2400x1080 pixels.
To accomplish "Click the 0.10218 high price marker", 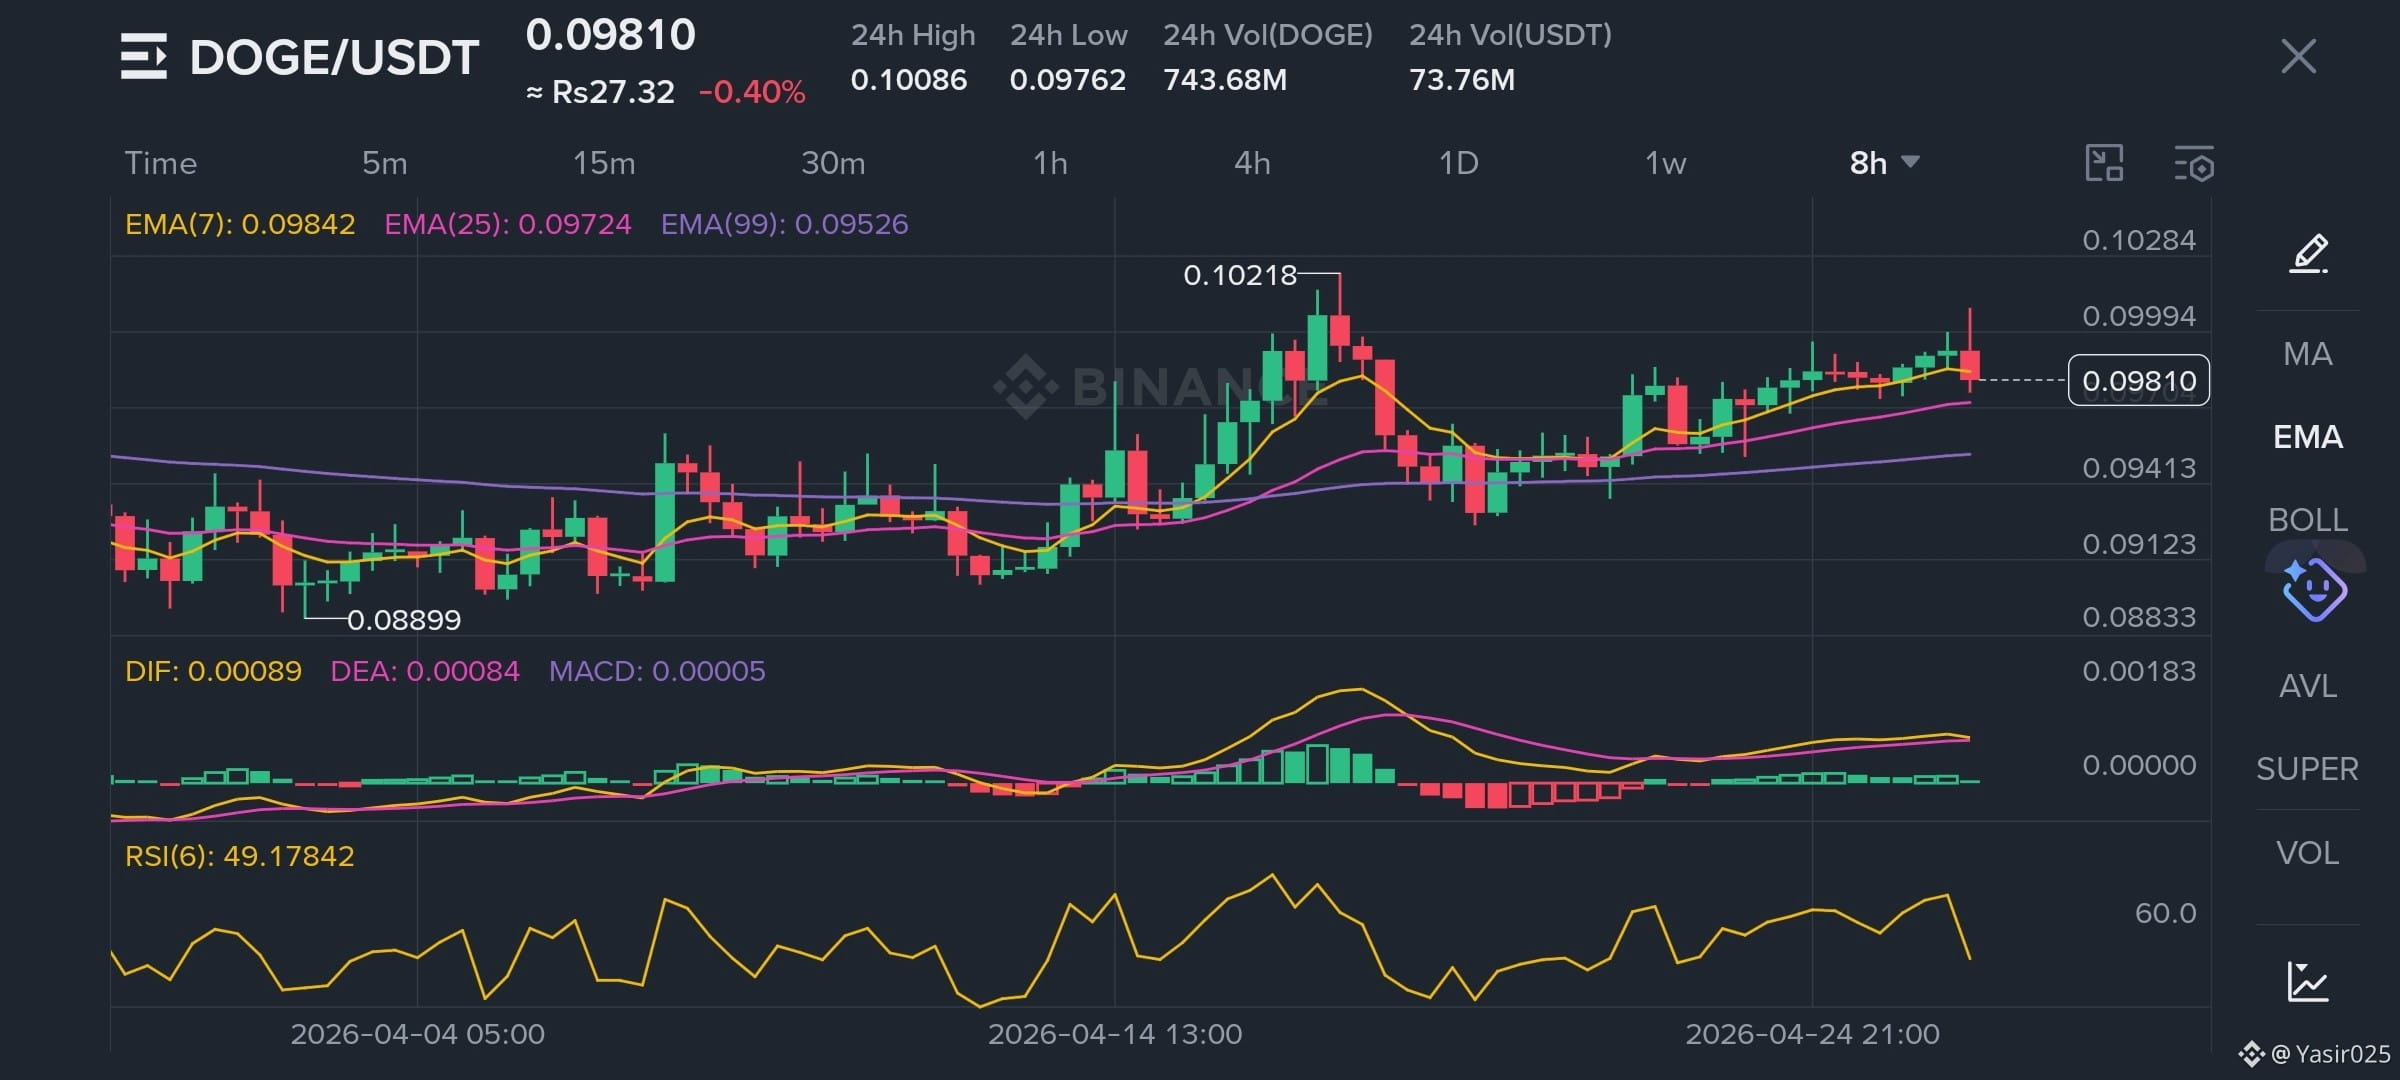I will 1240,275.
